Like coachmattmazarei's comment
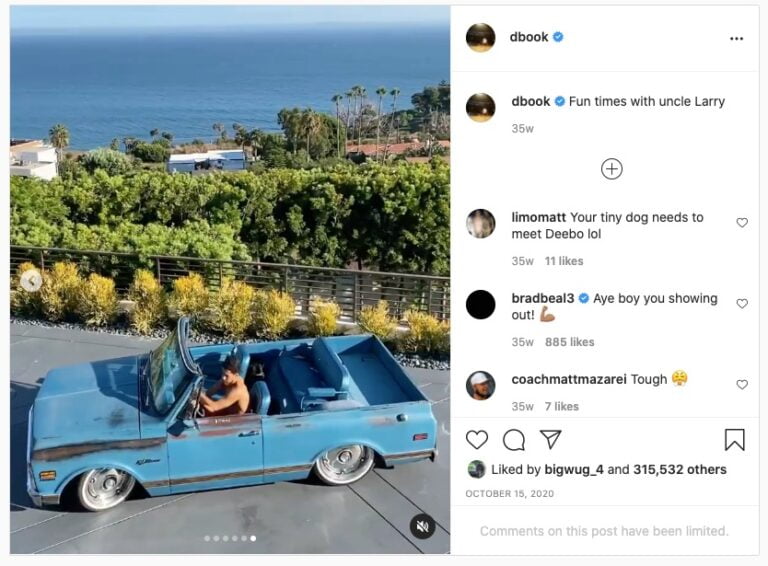This screenshot has height=566, width=768. tap(742, 385)
